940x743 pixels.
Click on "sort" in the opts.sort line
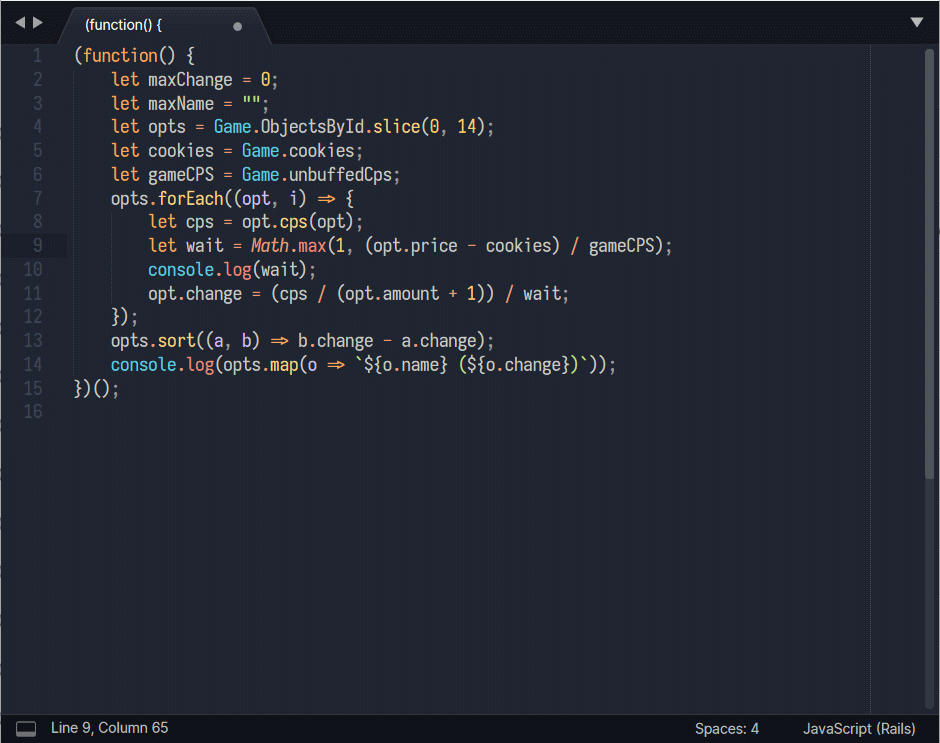tap(176, 341)
